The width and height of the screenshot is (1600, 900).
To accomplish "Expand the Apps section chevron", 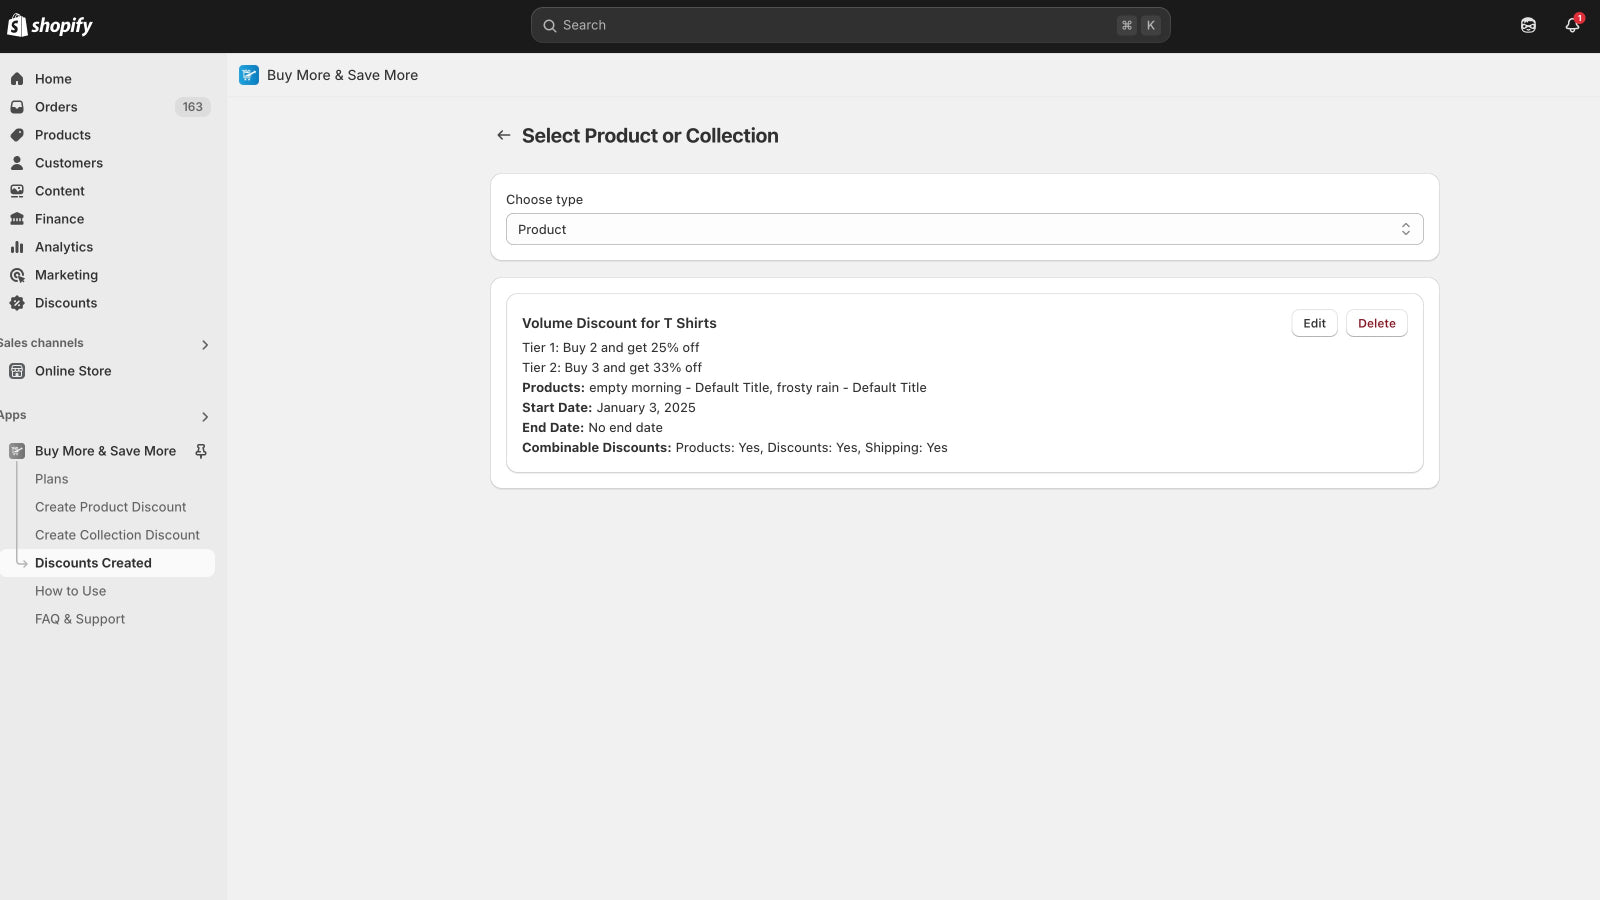I will (x=205, y=417).
